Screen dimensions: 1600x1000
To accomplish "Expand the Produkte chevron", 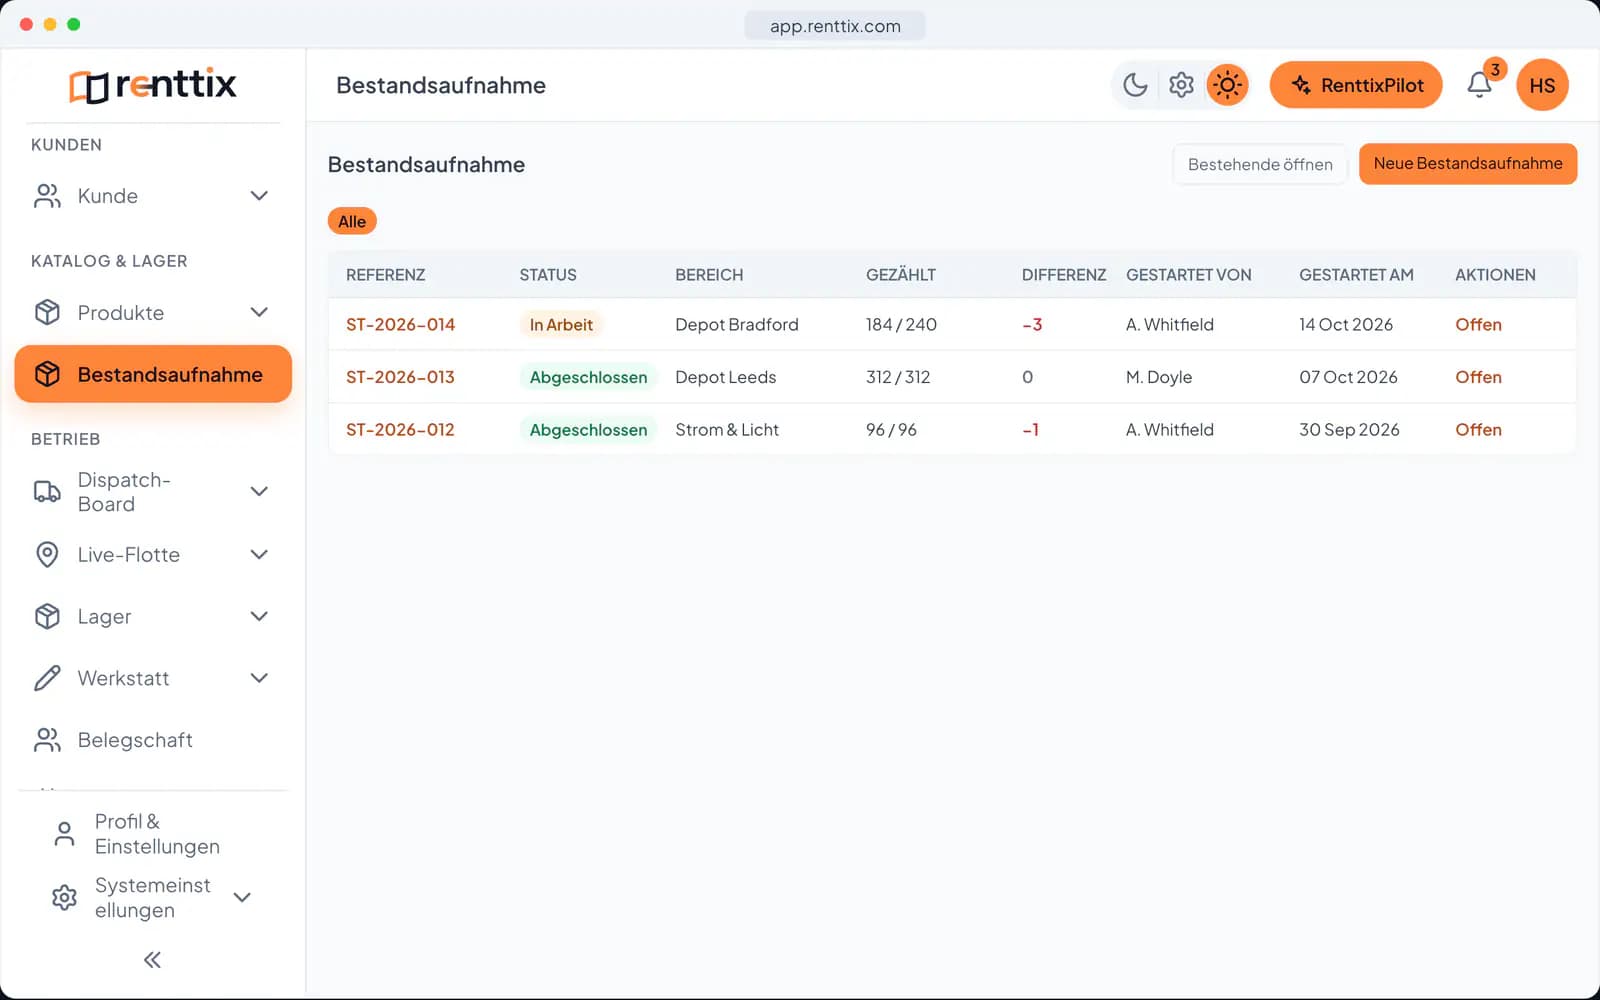I will coord(259,313).
